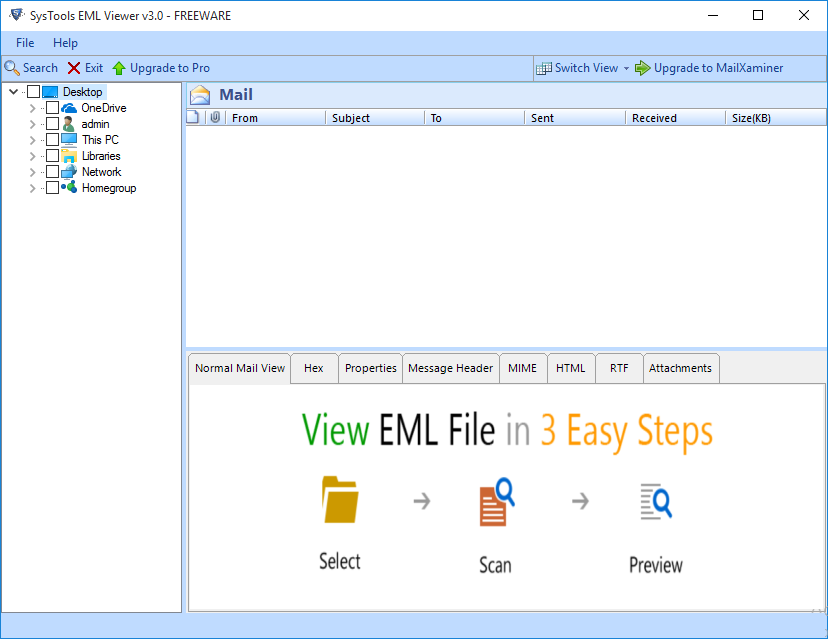The height and width of the screenshot is (639, 828).
Task: Select the Homegroup tree label
Action: click(109, 188)
